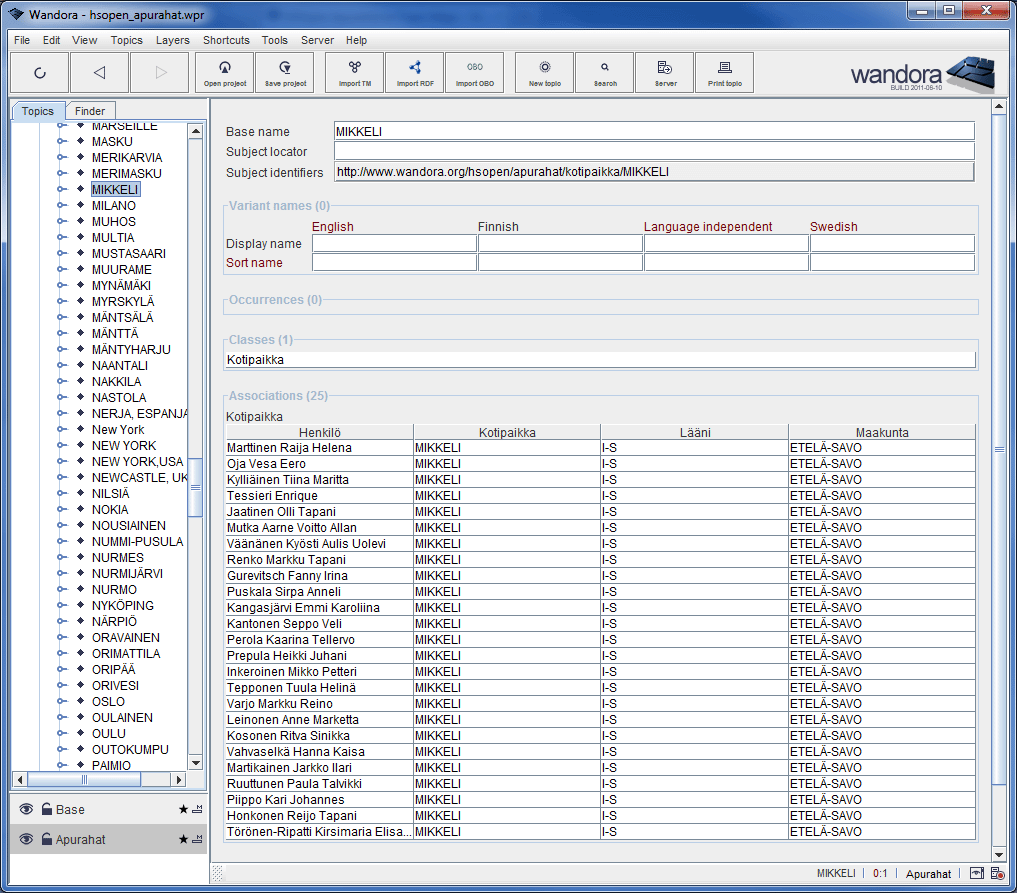Image resolution: width=1017 pixels, height=893 pixels.
Task: Expand the OSLO tree node
Action: pyautogui.click(x=61, y=701)
